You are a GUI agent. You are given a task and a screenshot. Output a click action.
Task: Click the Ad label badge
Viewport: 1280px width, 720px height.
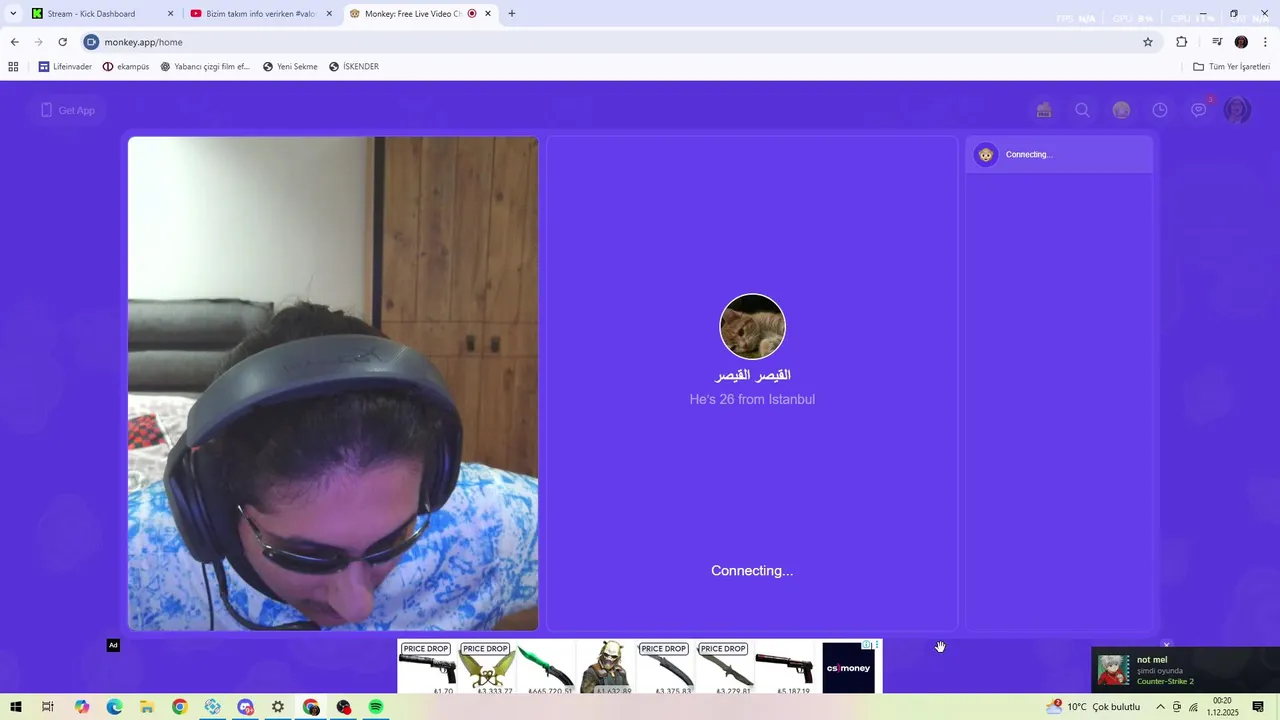tap(113, 645)
